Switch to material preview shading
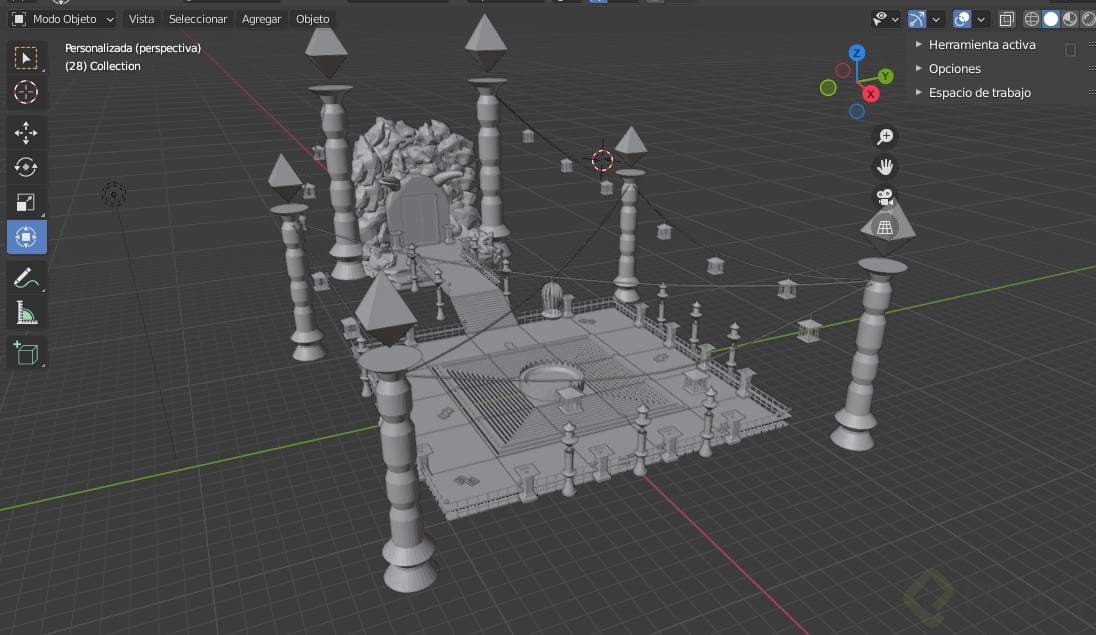 [1069, 19]
